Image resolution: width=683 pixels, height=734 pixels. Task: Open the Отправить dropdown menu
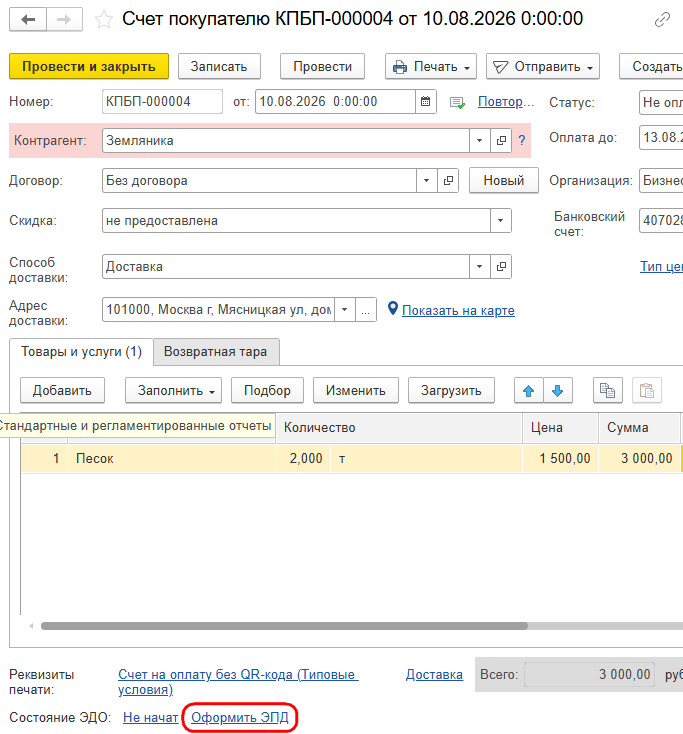point(543,66)
